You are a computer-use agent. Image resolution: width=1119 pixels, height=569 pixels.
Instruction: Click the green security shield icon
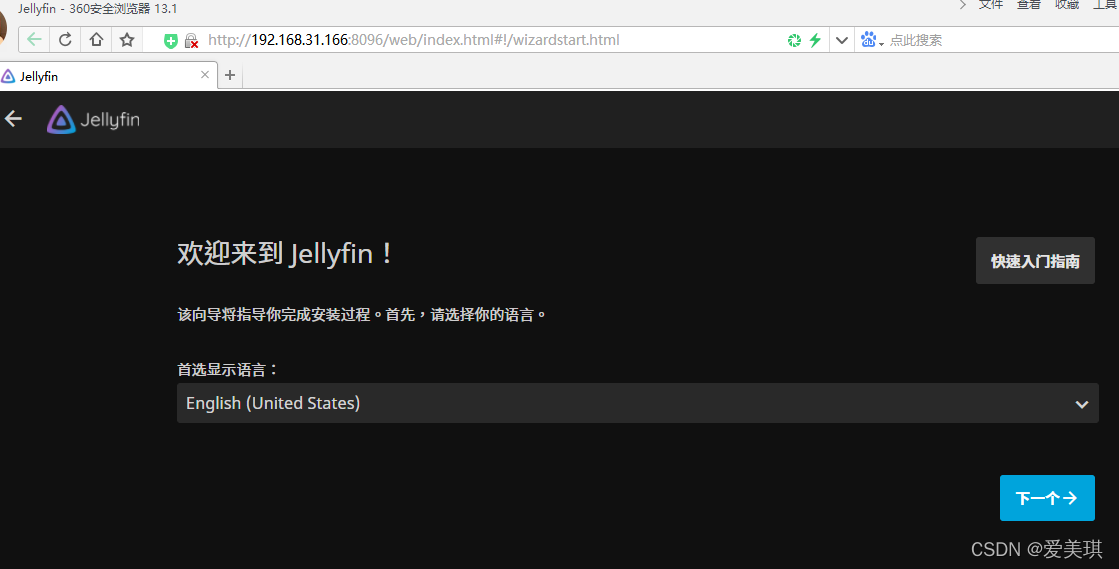[x=171, y=41]
